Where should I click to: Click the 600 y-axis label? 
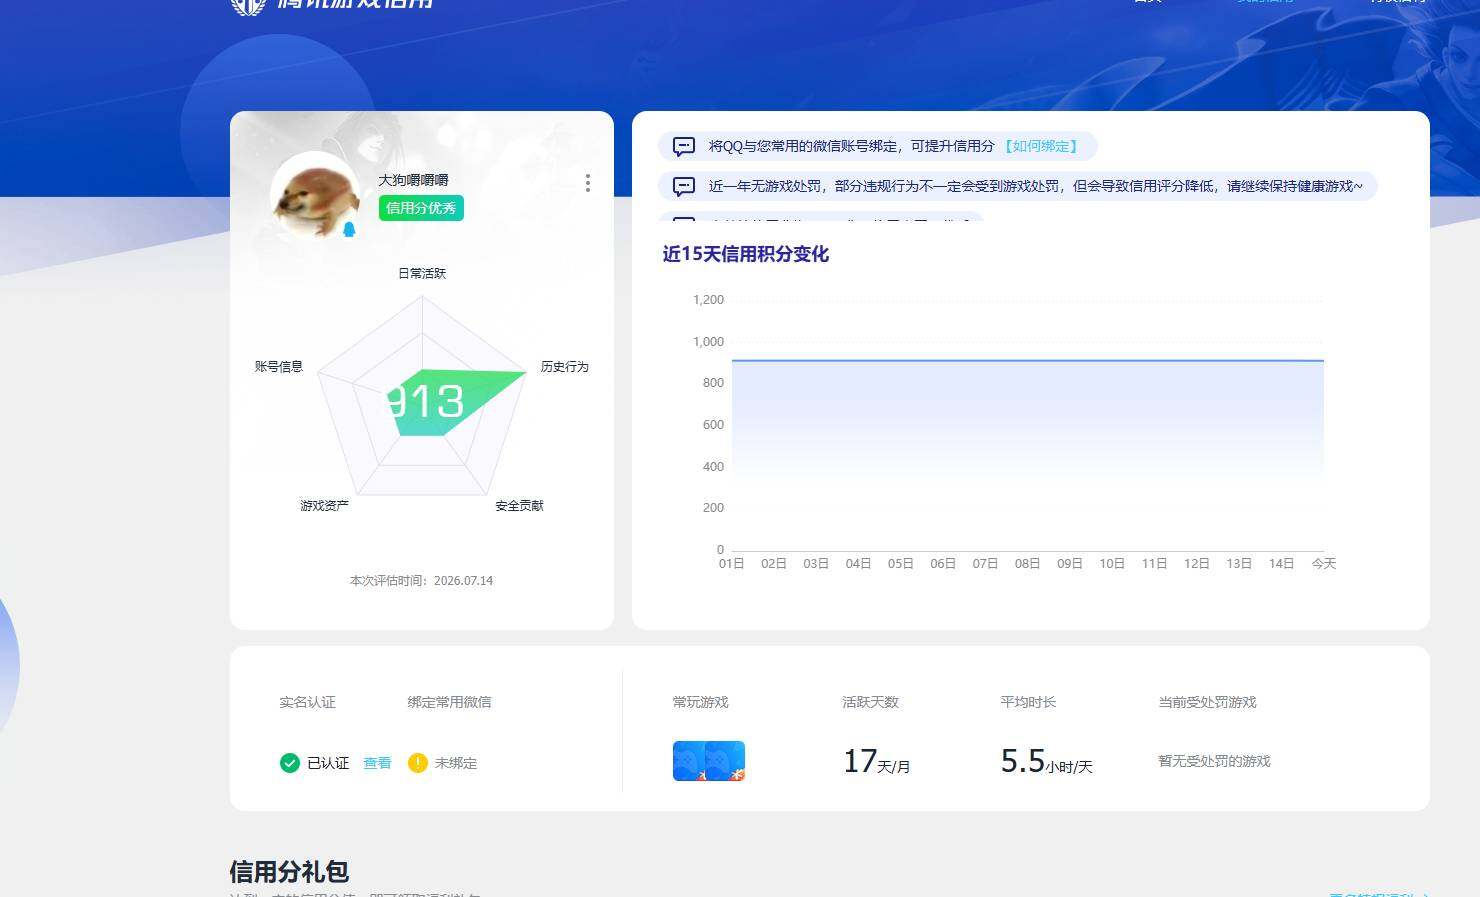click(713, 425)
